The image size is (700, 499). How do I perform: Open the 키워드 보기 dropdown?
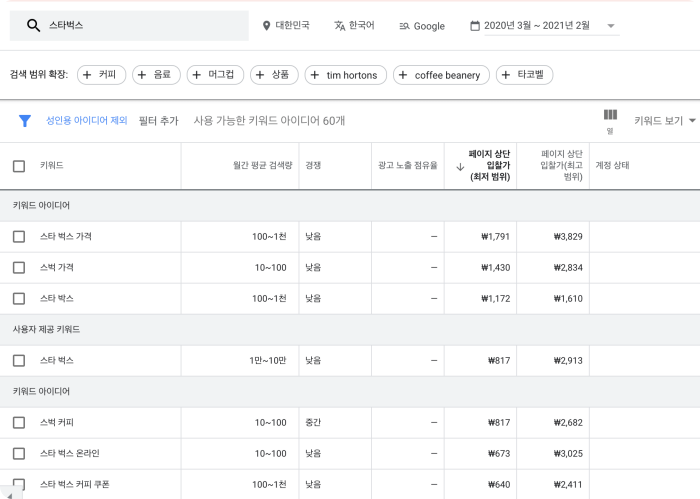pos(665,121)
